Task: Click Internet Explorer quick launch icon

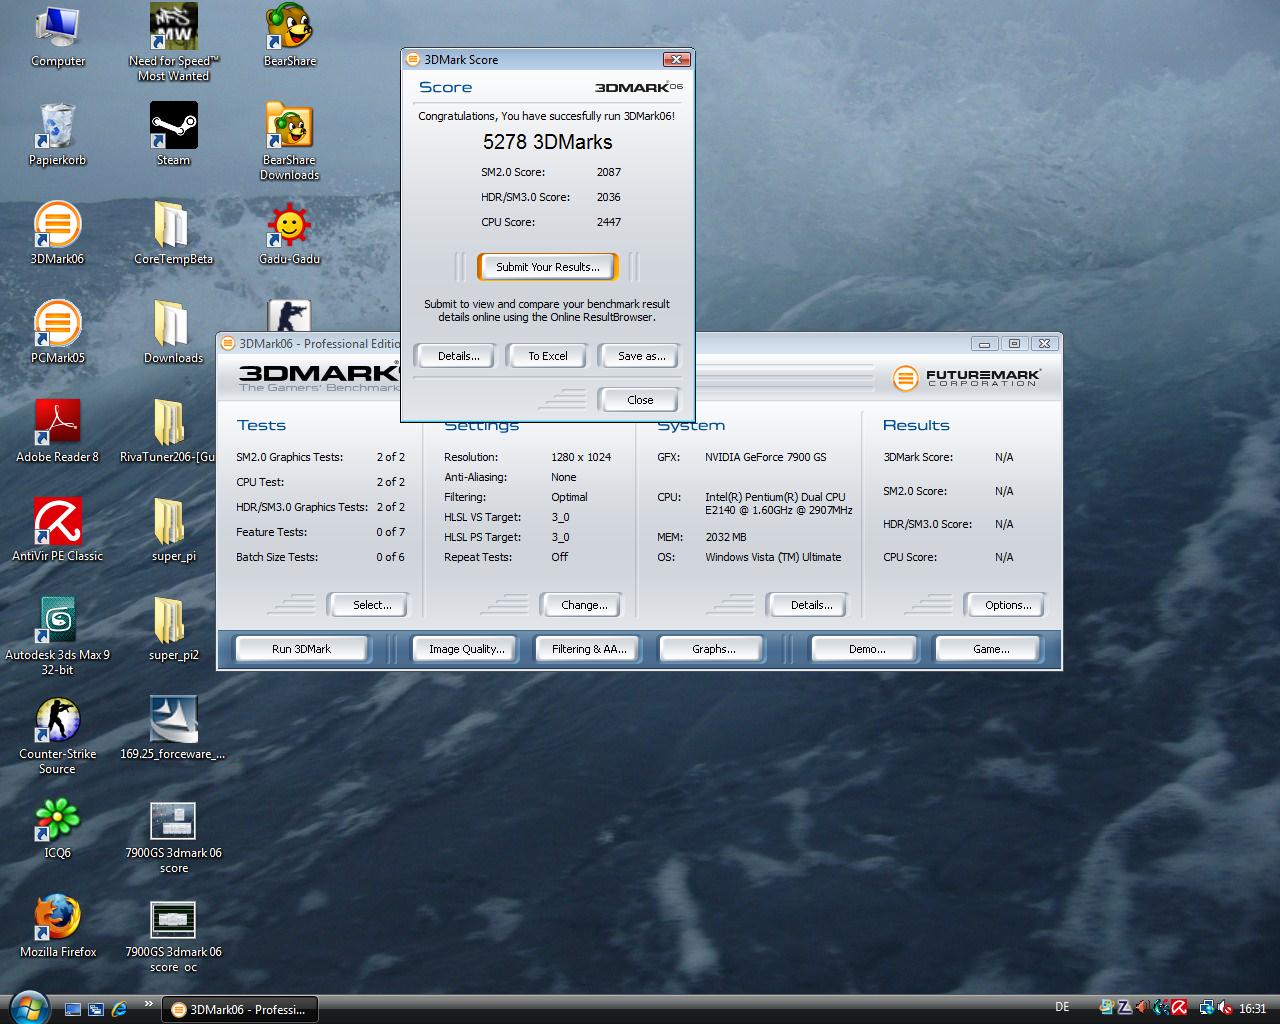Action: tap(119, 1009)
